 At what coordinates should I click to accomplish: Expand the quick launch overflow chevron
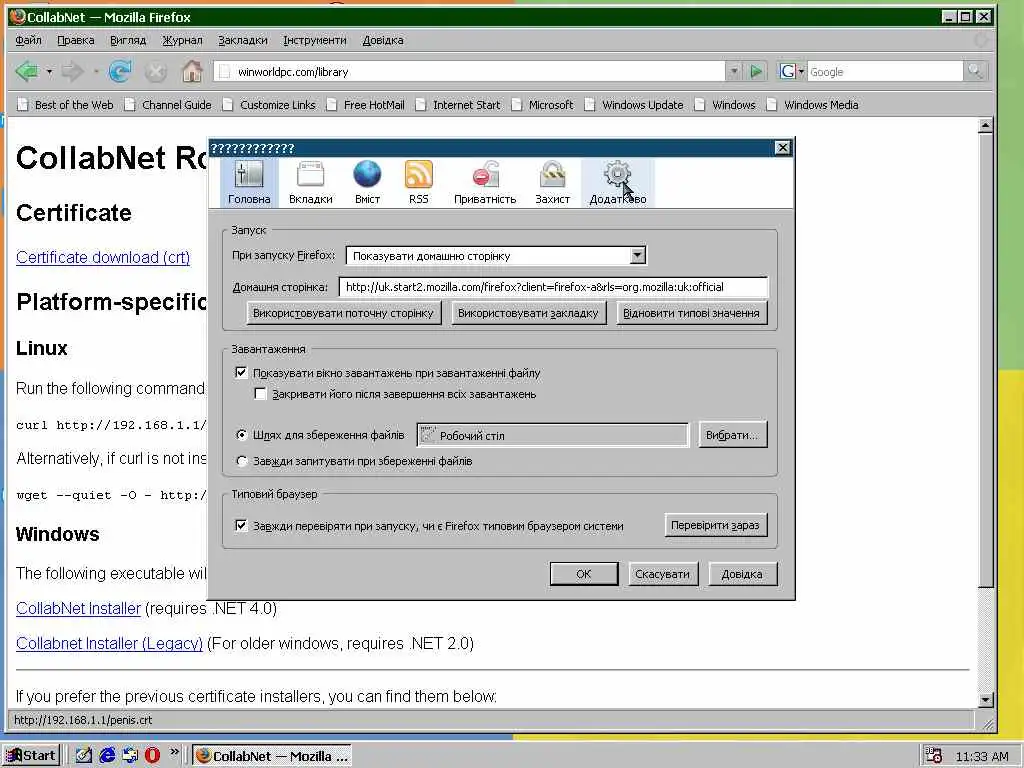click(x=174, y=752)
